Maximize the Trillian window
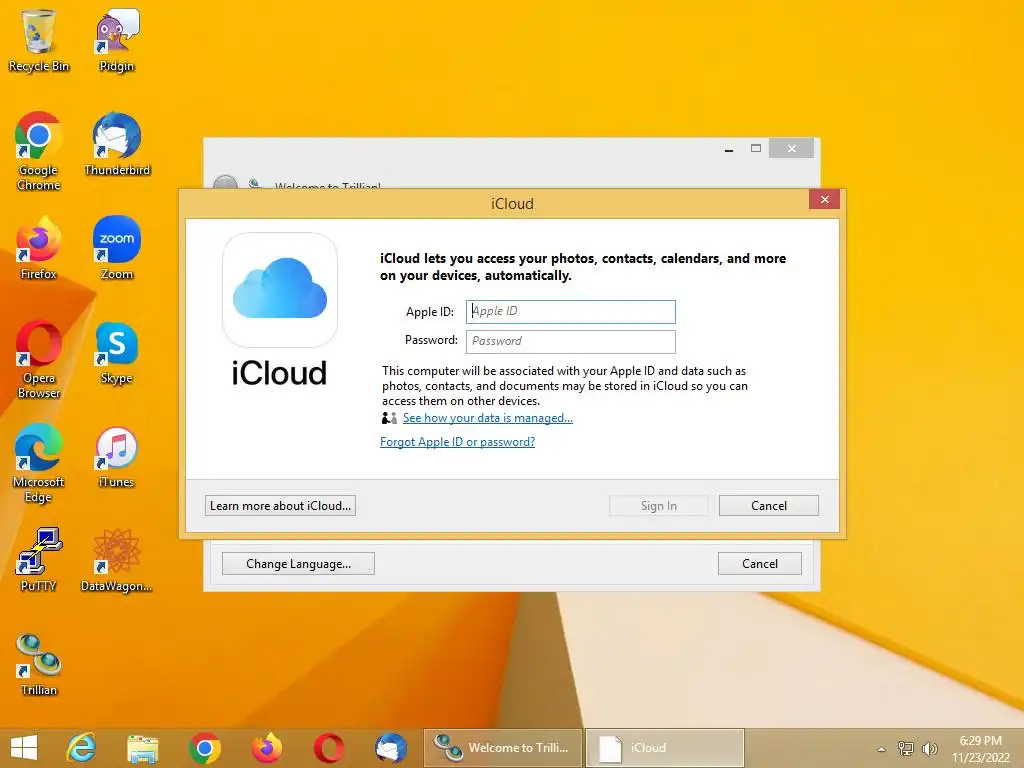 (x=756, y=148)
